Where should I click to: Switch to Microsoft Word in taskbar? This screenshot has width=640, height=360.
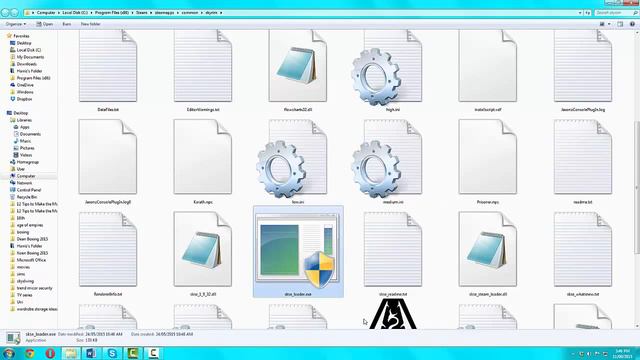[x=91, y=353]
